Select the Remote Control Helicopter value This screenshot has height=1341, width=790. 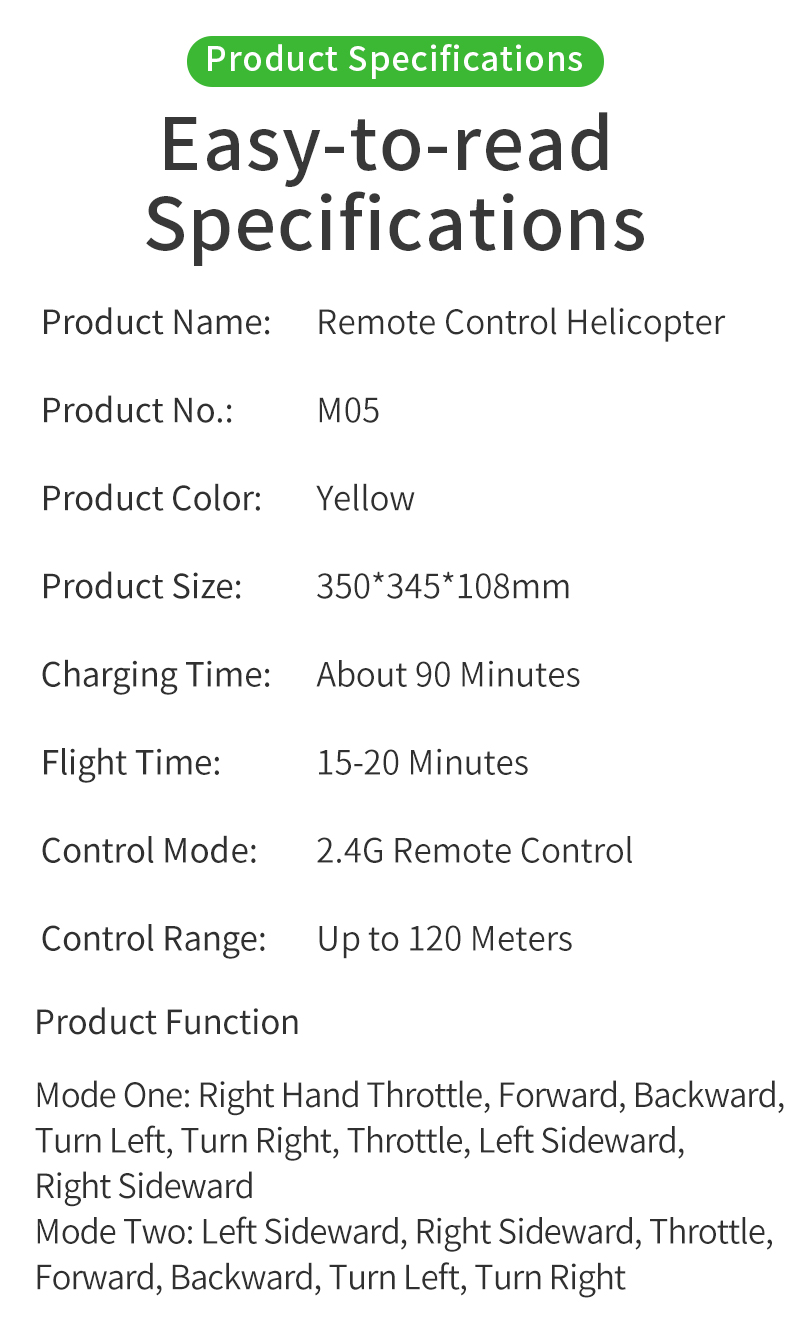520,323
